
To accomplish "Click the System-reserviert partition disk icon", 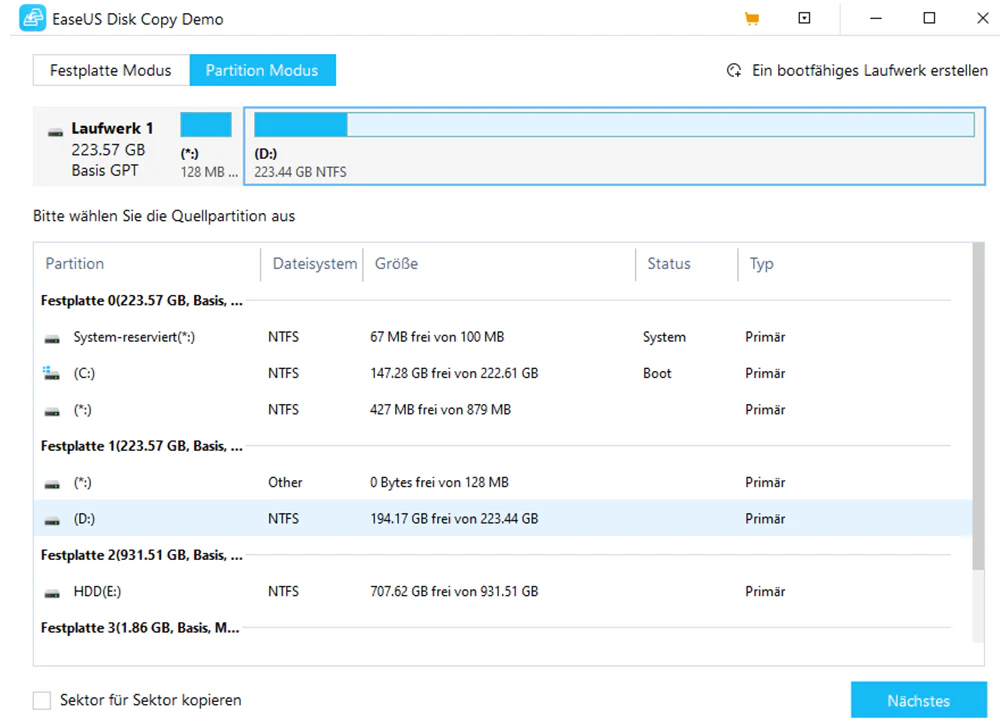I will point(52,338).
